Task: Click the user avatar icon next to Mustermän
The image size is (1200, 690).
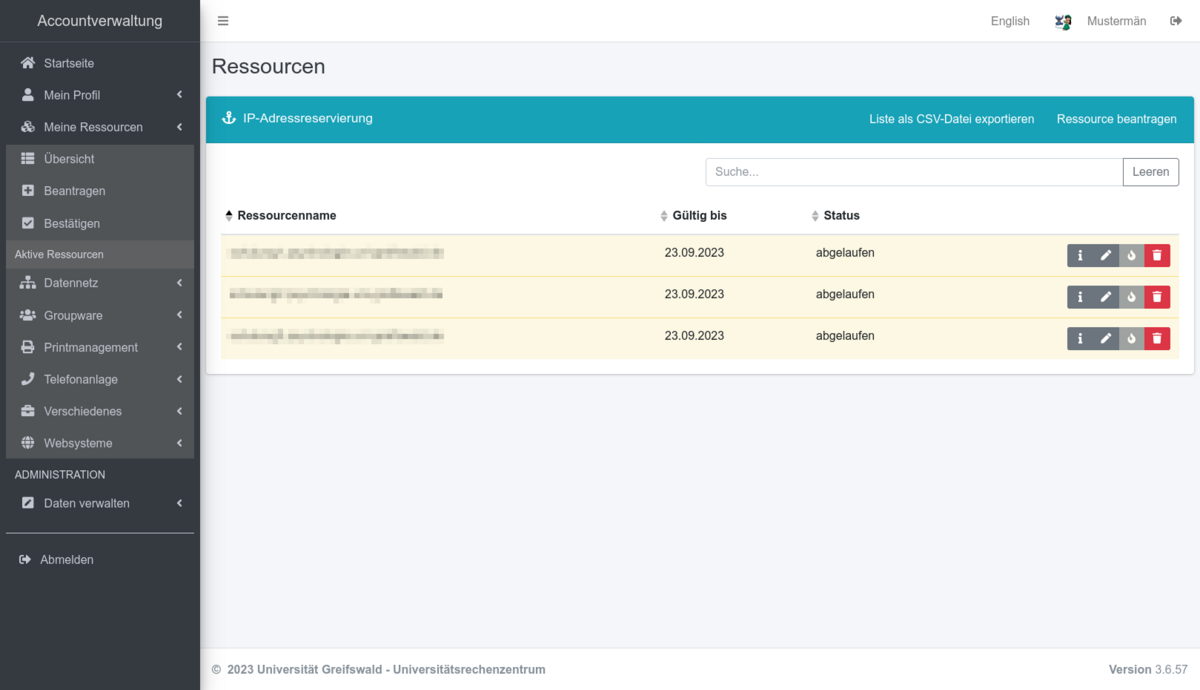Action: tap(1063, 21)
